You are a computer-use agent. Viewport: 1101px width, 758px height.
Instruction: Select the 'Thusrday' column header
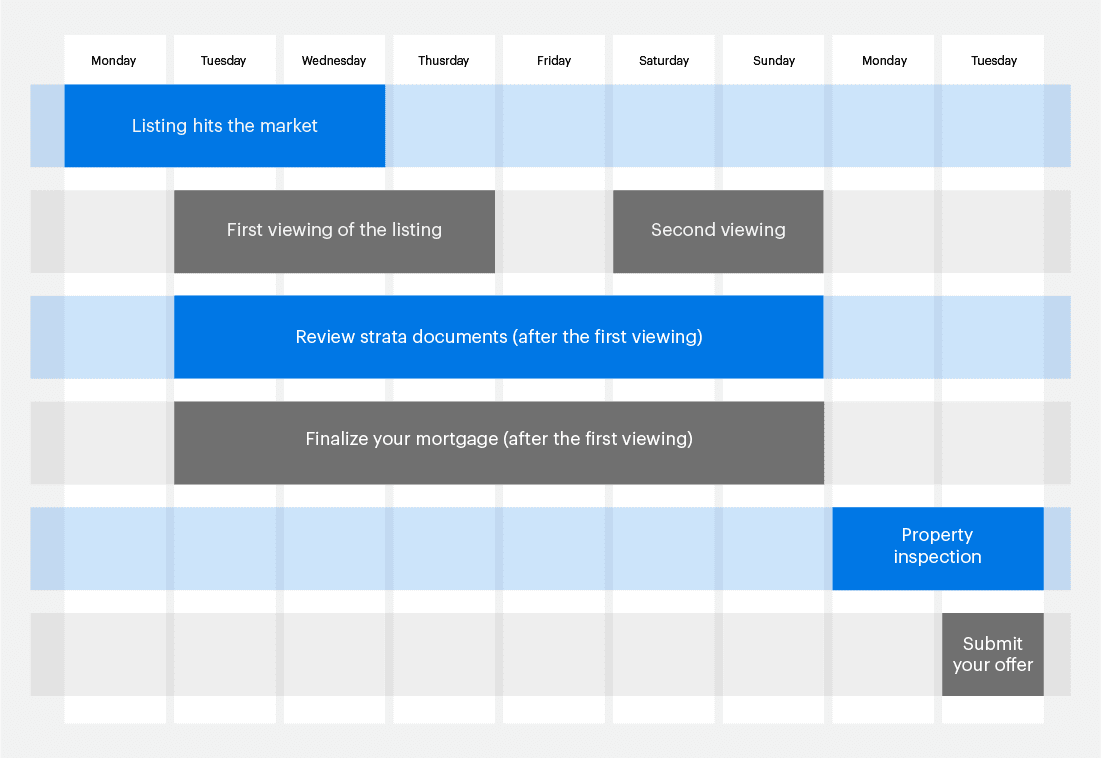[444, 60]
